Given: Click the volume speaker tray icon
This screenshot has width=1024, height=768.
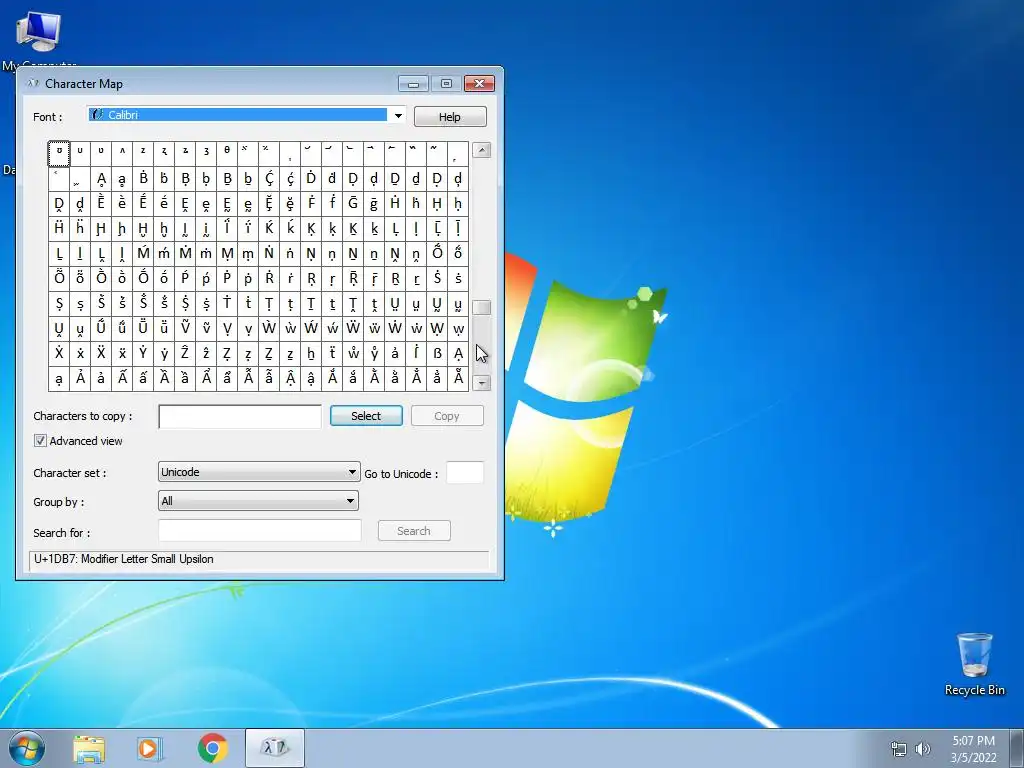Looking at the screenshot, I should click(x=923, y=749).
